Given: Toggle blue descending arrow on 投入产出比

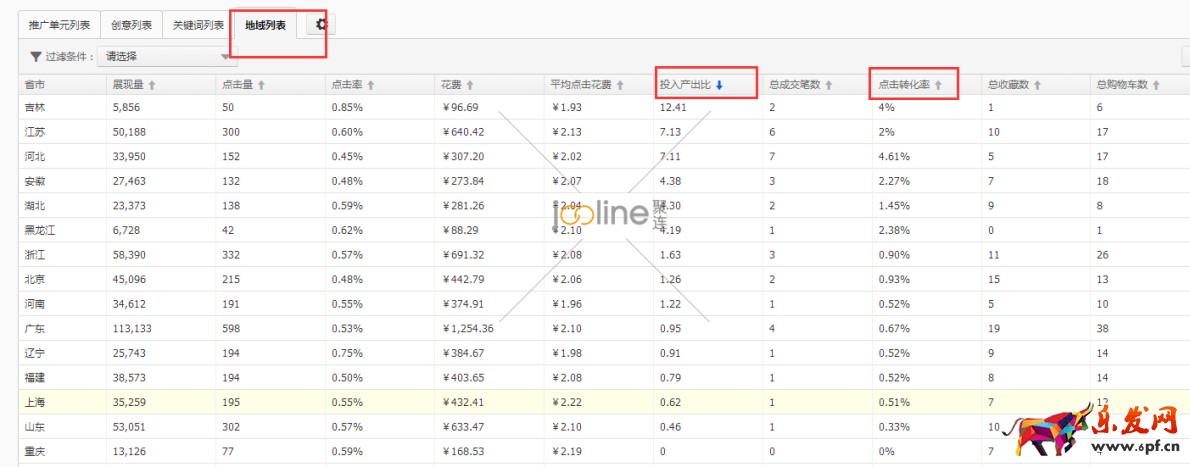Looking at the screenshot, I should (x=718, y=85).
